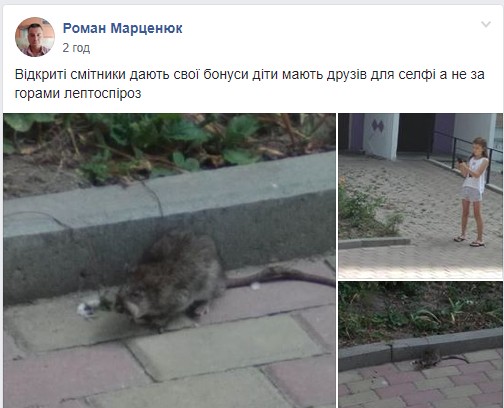This screenshot has width=504, height=408.
Task: Open the large rat close-up photo
Action: [x=169, y=260]
